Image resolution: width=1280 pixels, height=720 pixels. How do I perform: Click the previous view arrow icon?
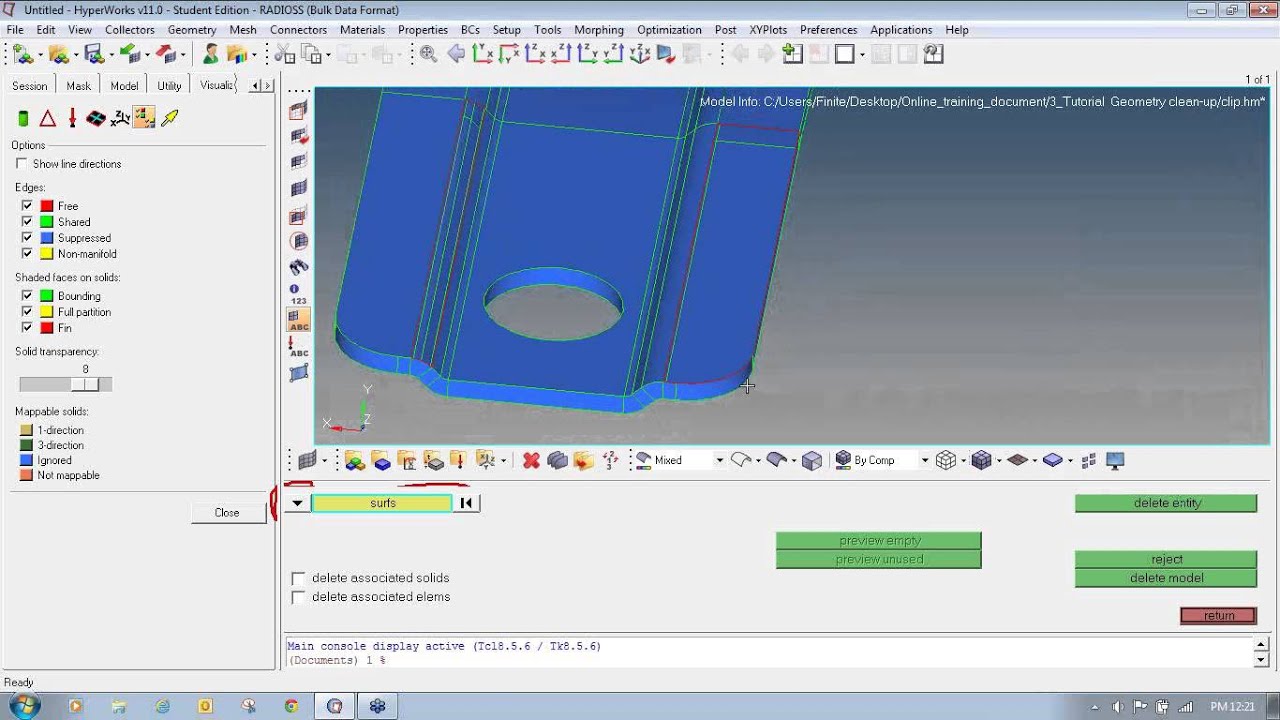[456, 54]
